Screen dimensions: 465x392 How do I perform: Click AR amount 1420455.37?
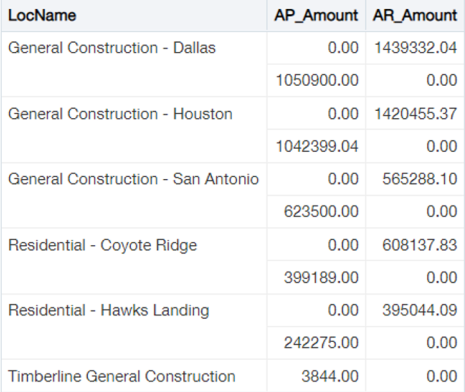point(415,114)
